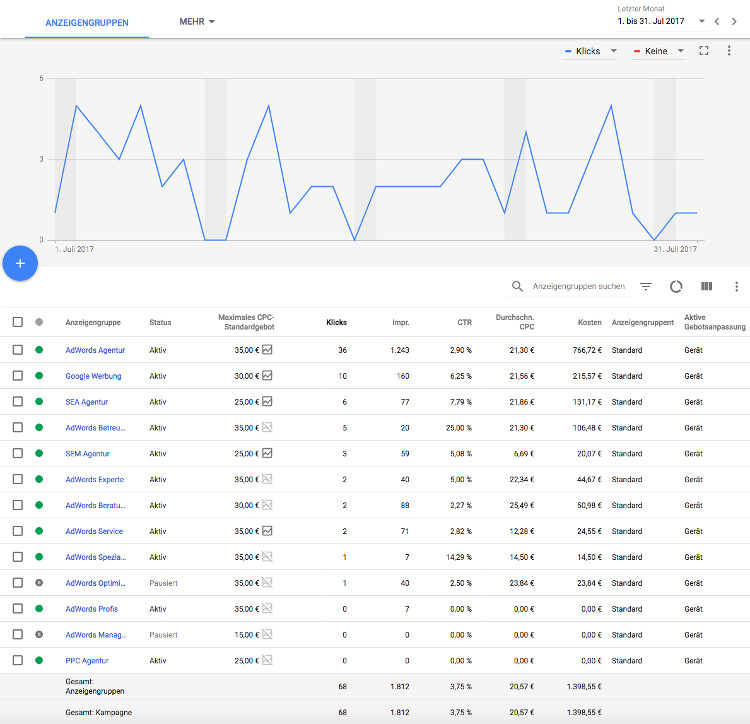The height and width of the screenshot is (724, 750).
Task: Click the filter icon above the table
Action: (x=646, y=286)
